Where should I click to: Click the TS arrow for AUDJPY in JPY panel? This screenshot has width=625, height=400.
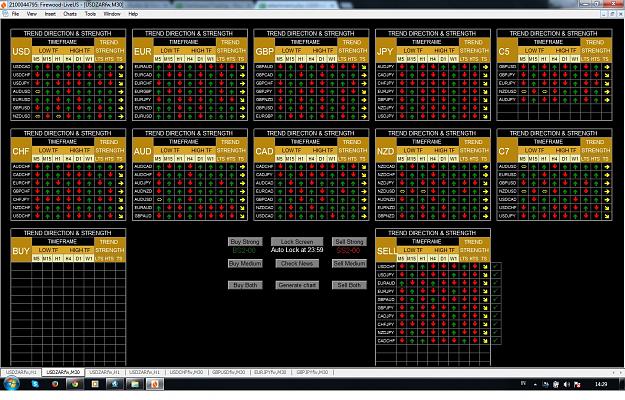(x=485, y=67)
